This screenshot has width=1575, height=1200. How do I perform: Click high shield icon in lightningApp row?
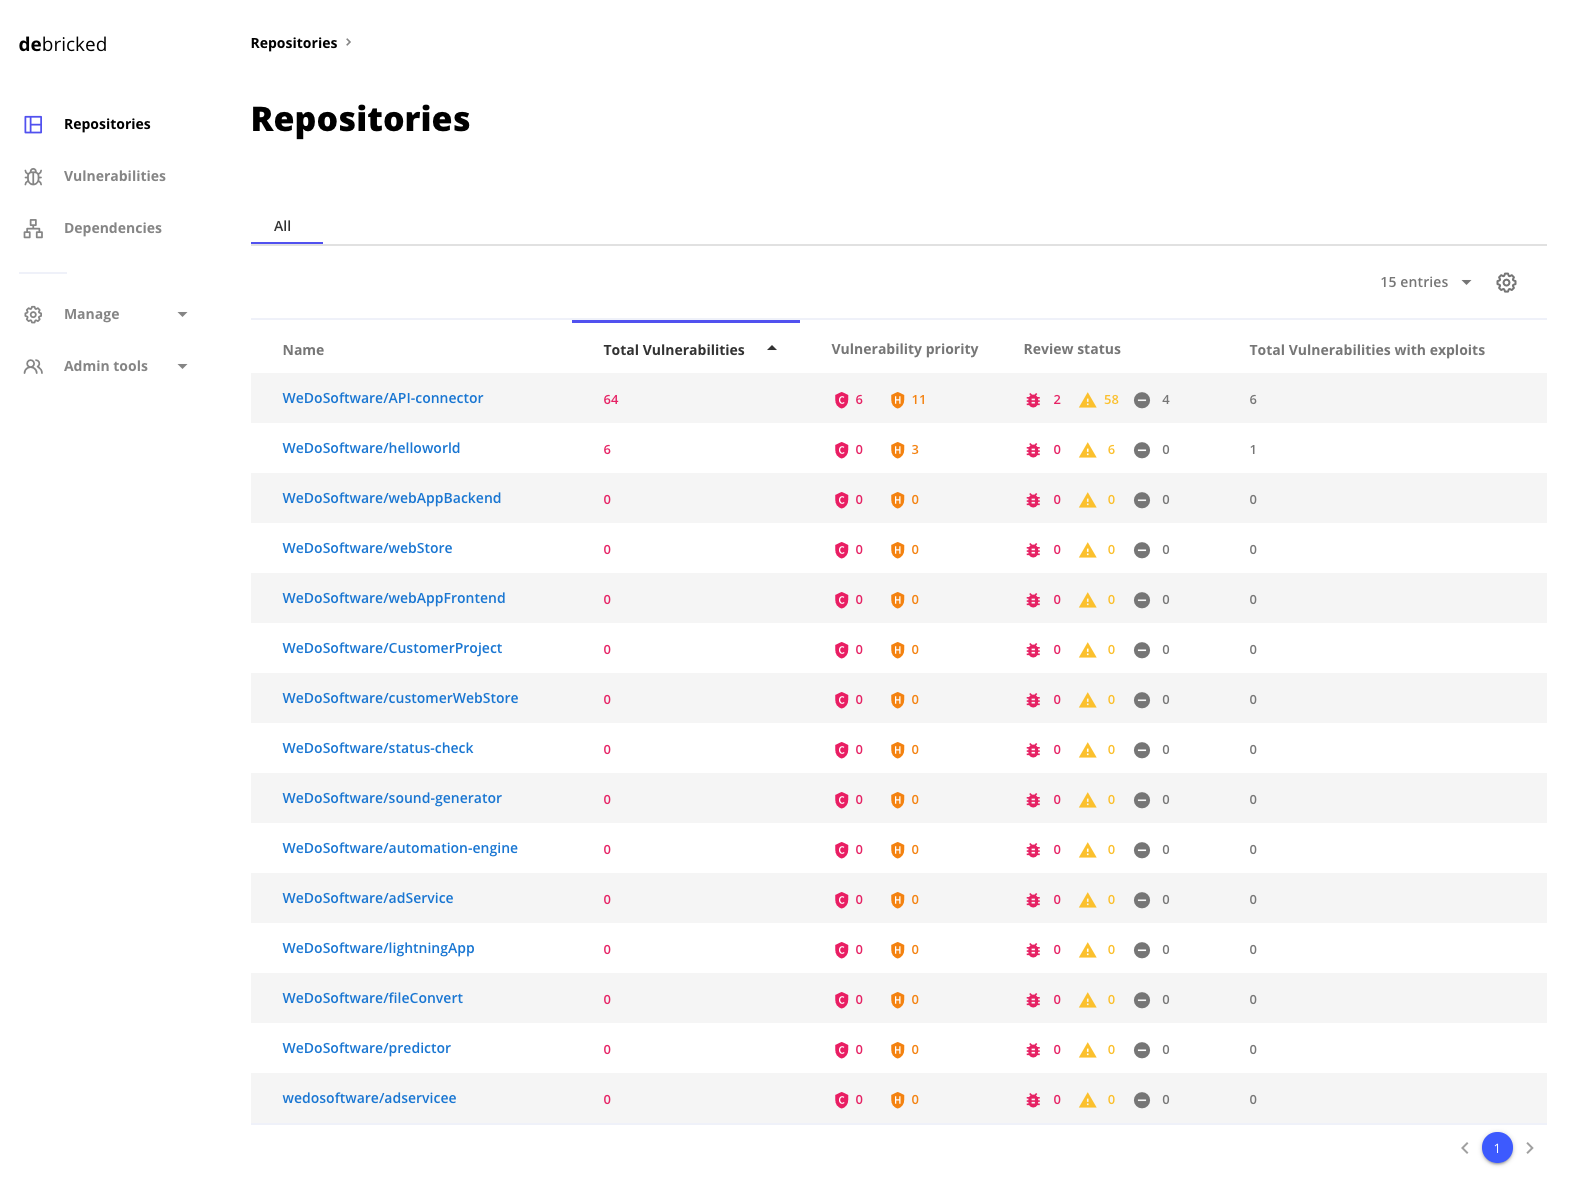897,950
